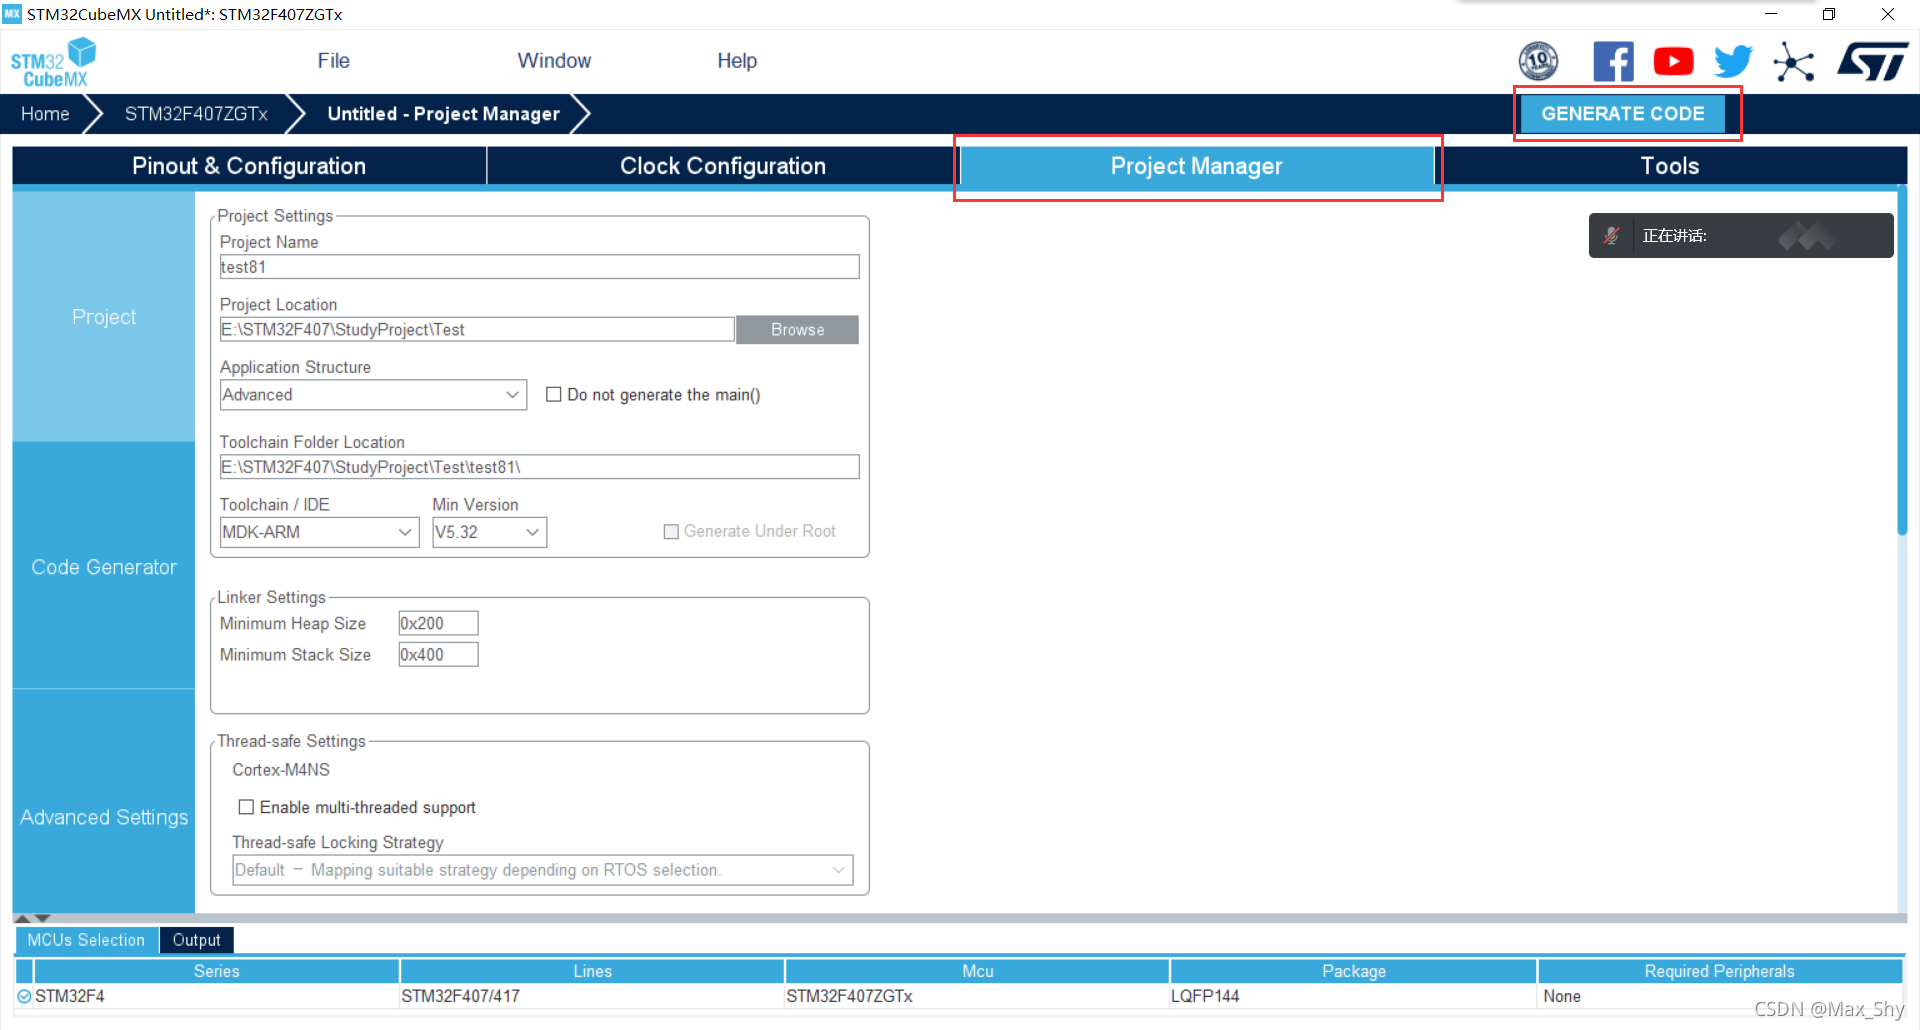Go to Home breadcrumb
The height and width of the screenshot is (1030, 1920).
[x=45, y=114]
